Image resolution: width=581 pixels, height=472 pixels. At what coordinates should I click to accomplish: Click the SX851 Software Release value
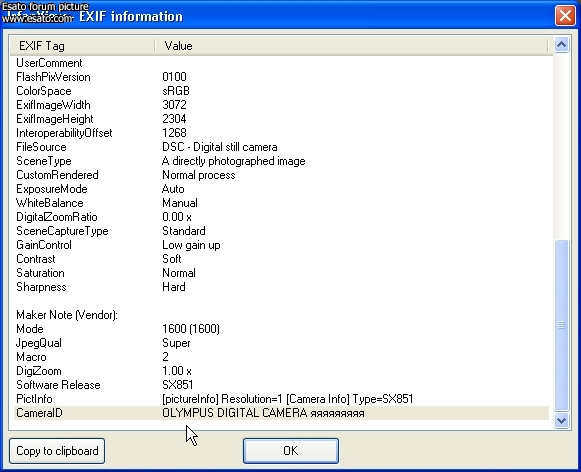pos(177,385)
